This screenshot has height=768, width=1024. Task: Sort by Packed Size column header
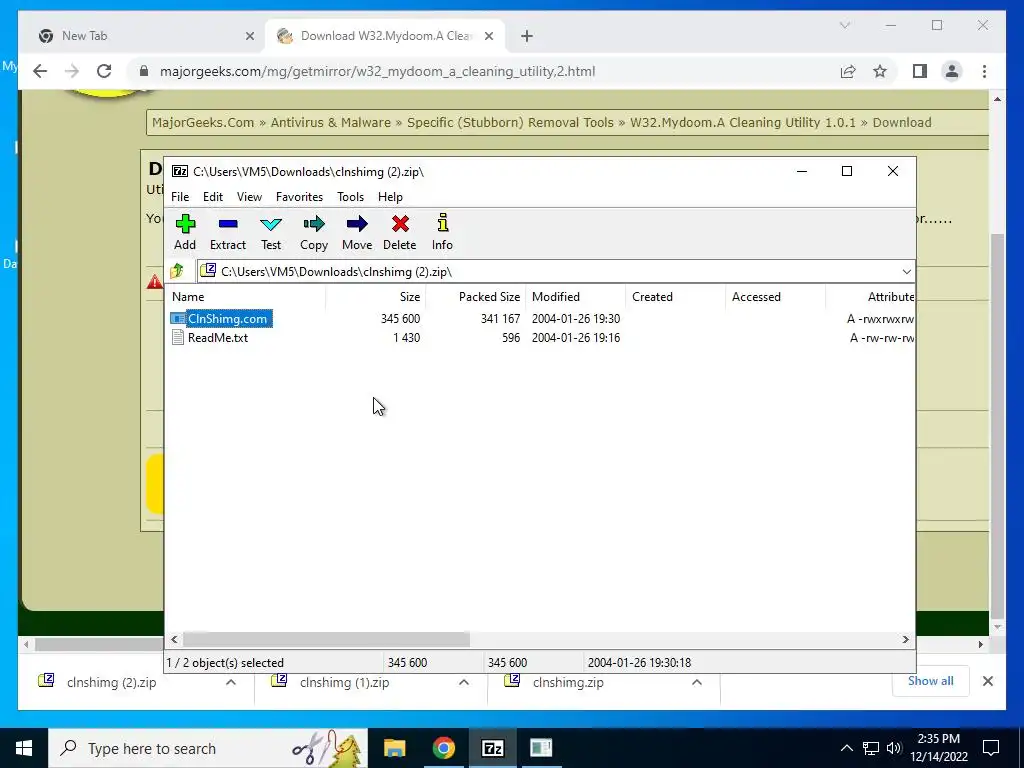(x=476, y=296)
